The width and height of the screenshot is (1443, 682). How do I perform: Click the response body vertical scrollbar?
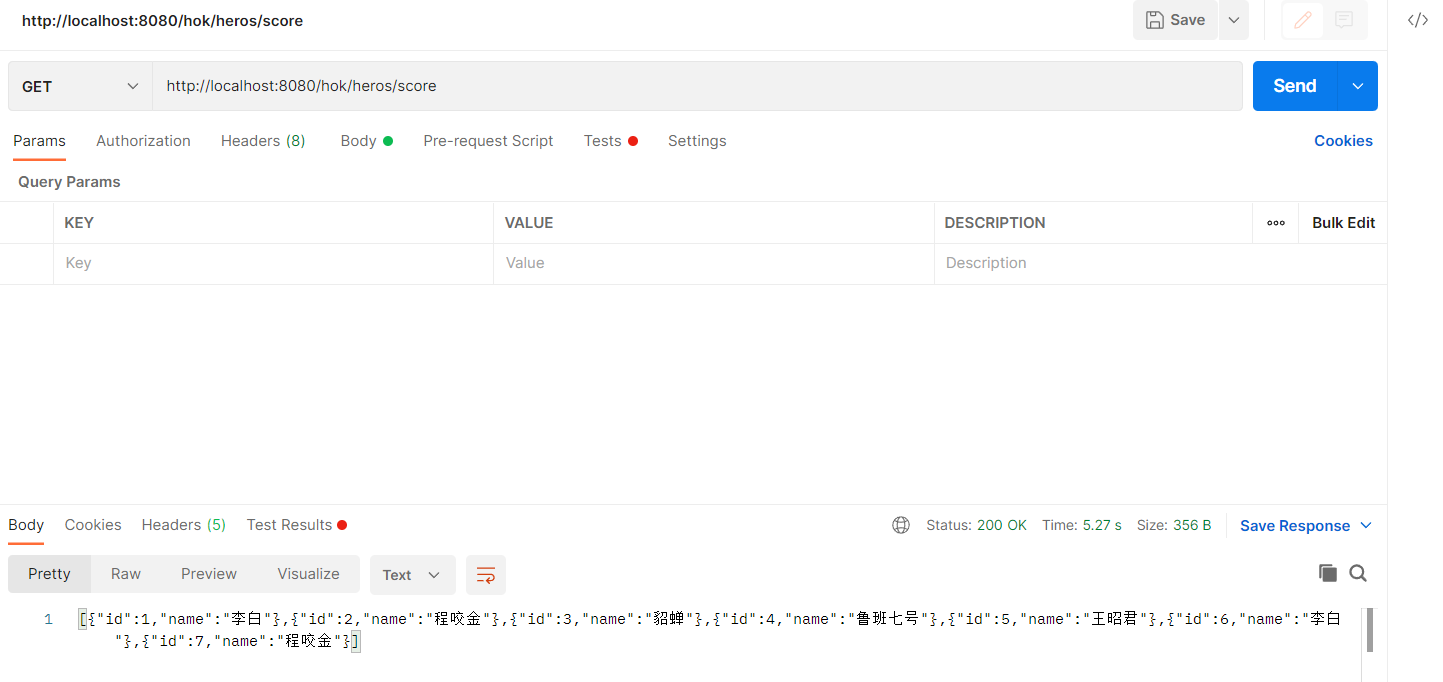pyautogui.click(x=1368, y=630)
